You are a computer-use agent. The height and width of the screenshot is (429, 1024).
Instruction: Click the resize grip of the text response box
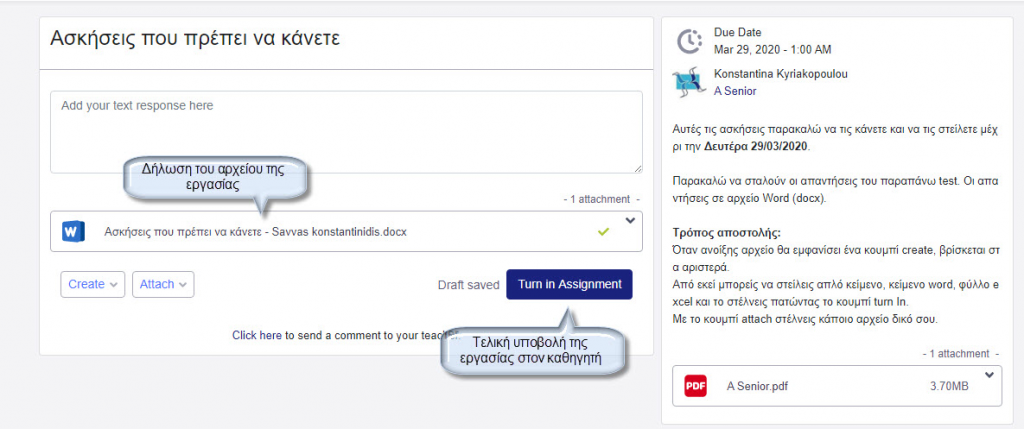[x=637, y=168]
